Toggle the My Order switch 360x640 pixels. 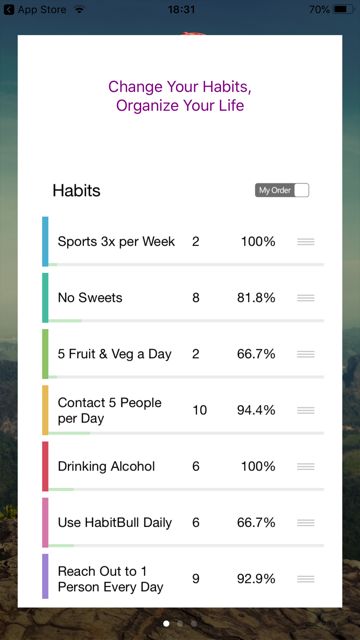[282, 190]
